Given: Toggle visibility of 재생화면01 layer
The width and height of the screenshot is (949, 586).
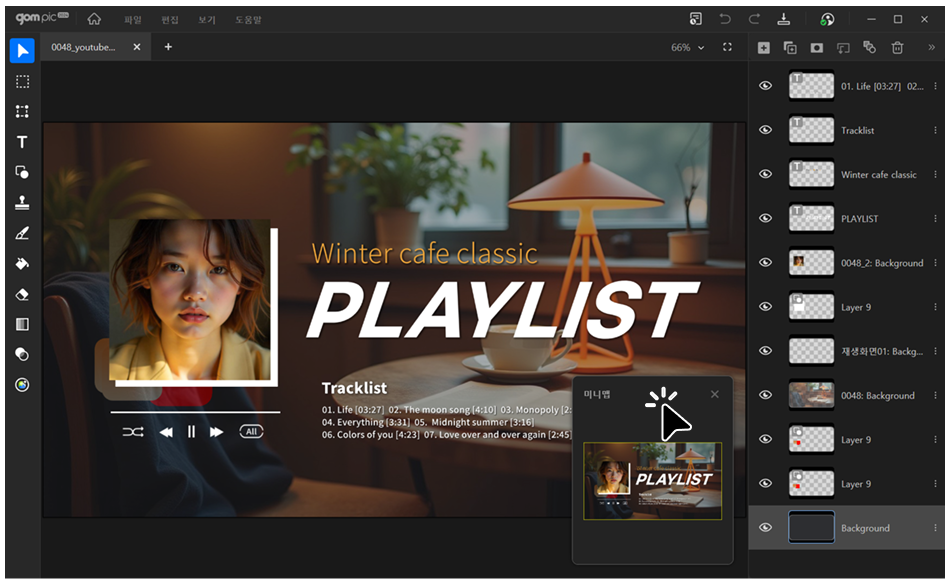Looking at the screenshot, I should click(766, 351).
